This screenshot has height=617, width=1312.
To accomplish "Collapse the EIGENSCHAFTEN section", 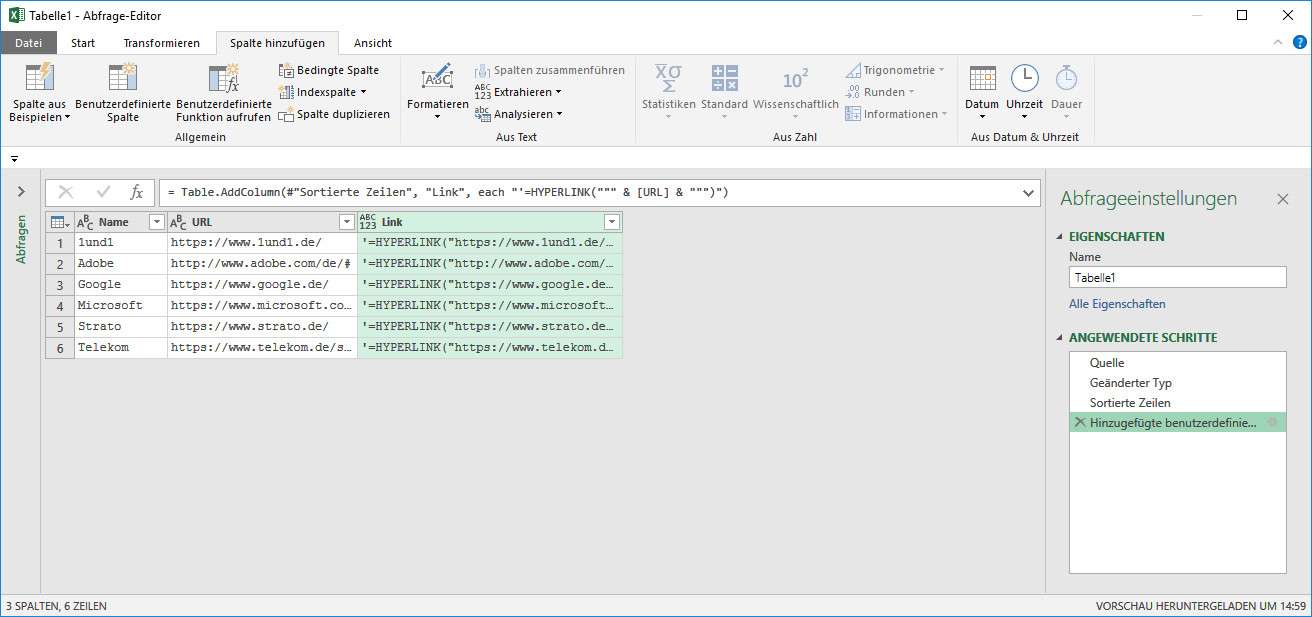I will tap(1060, 237).
